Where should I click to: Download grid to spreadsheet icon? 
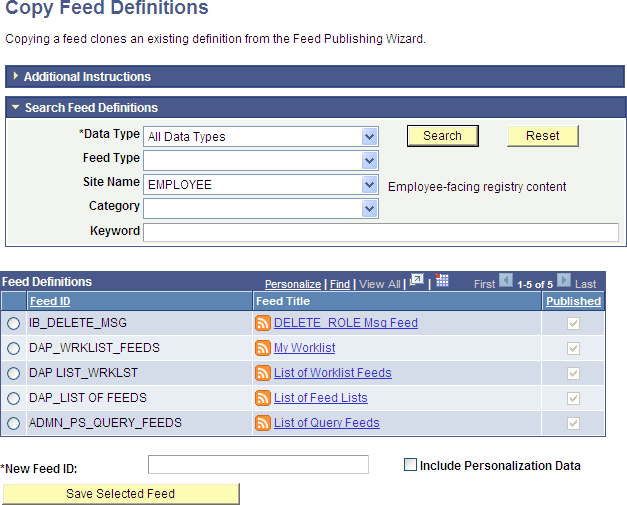pyautogui.click(x=442, y=280)
